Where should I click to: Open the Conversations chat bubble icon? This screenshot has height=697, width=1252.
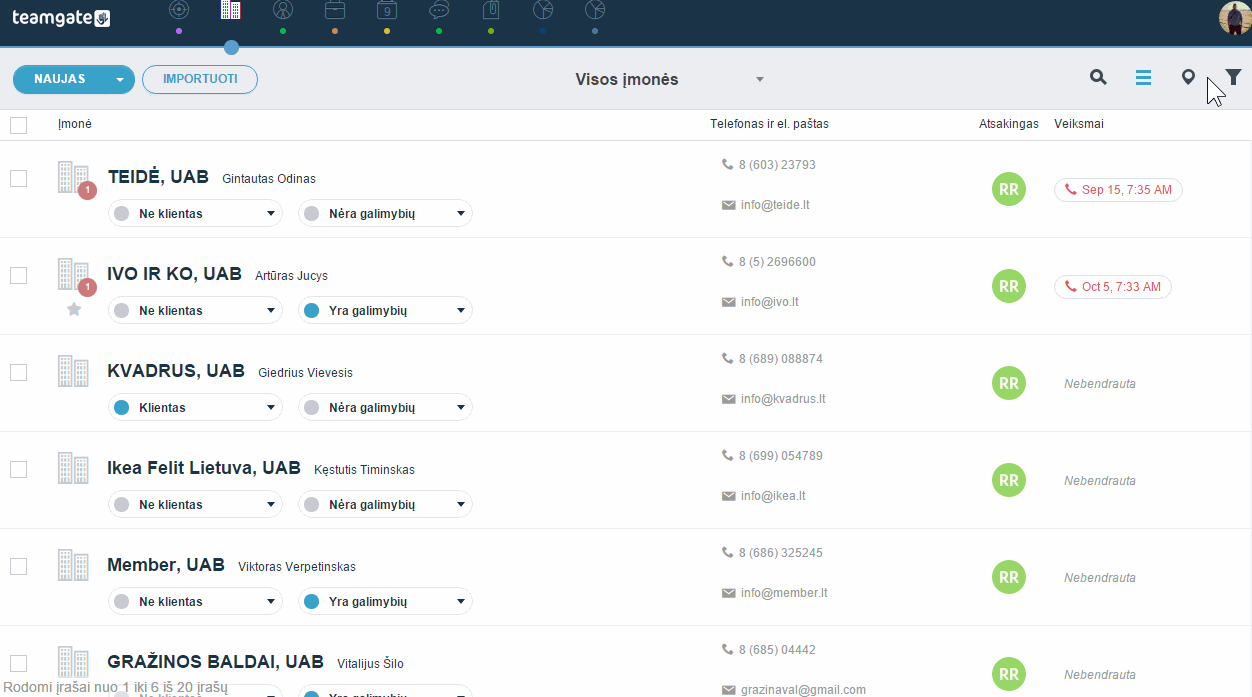[439, 11]
